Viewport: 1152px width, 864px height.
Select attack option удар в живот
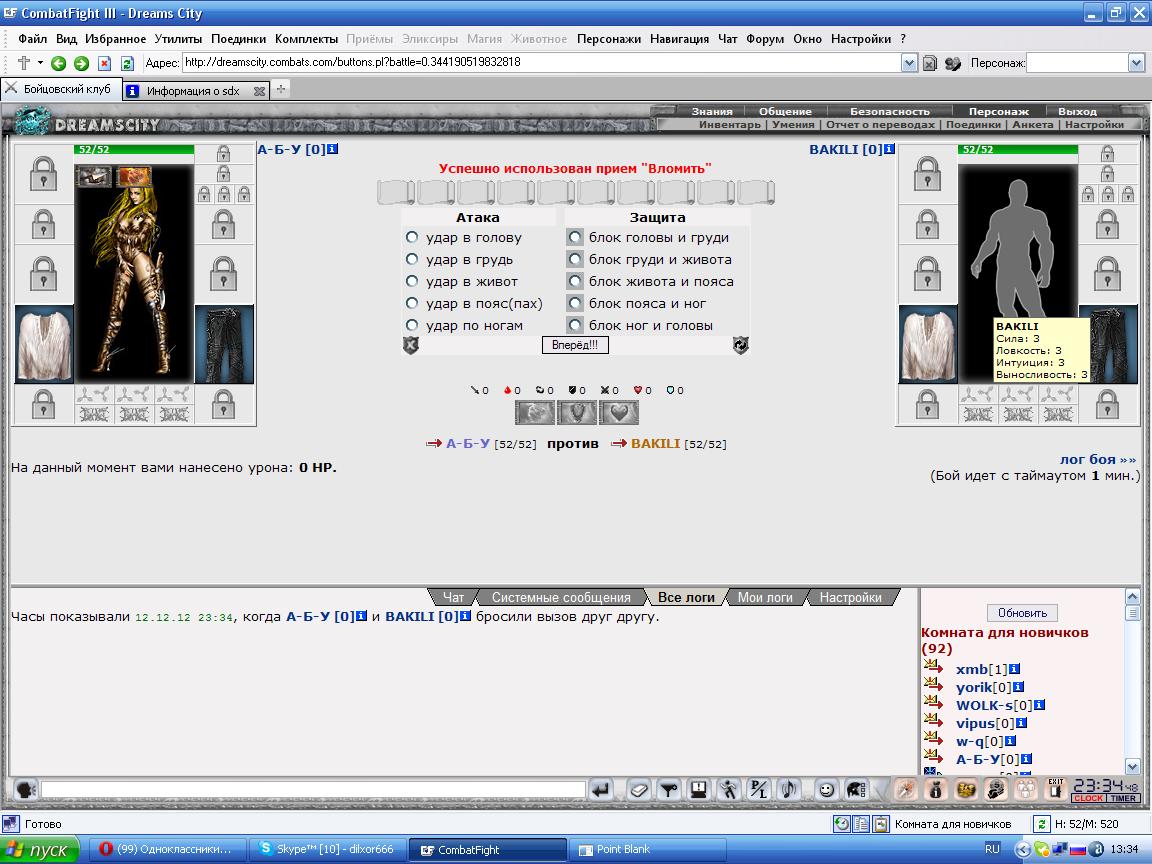tap(411, 281)
